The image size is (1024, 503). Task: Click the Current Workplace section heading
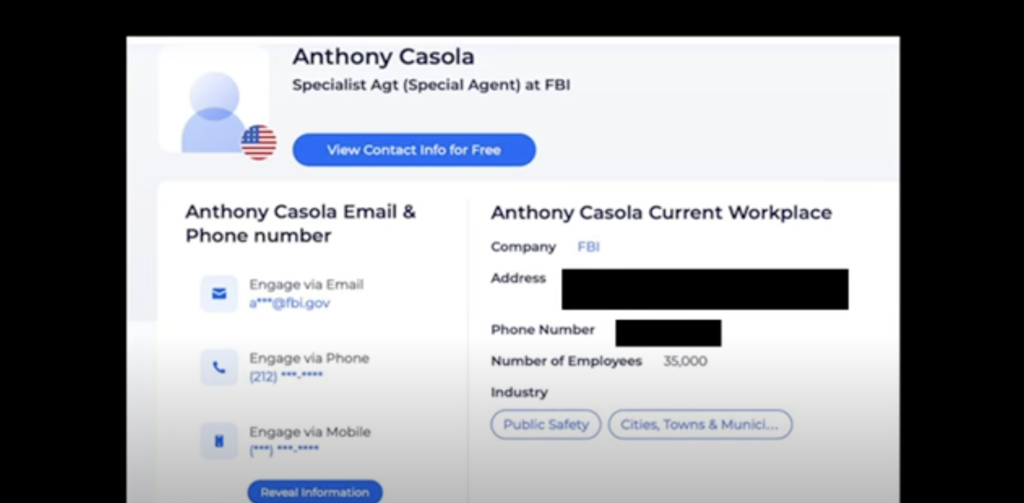(662, 213)
